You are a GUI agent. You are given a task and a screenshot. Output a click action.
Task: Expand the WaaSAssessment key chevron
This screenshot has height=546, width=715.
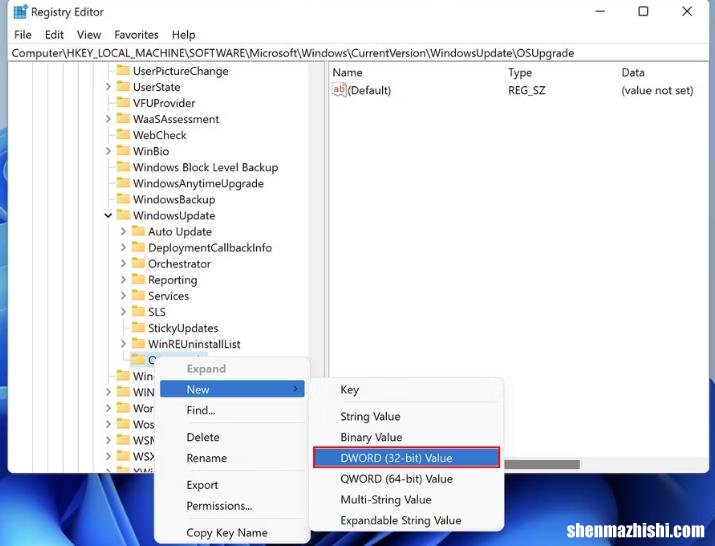pos(108,119)
